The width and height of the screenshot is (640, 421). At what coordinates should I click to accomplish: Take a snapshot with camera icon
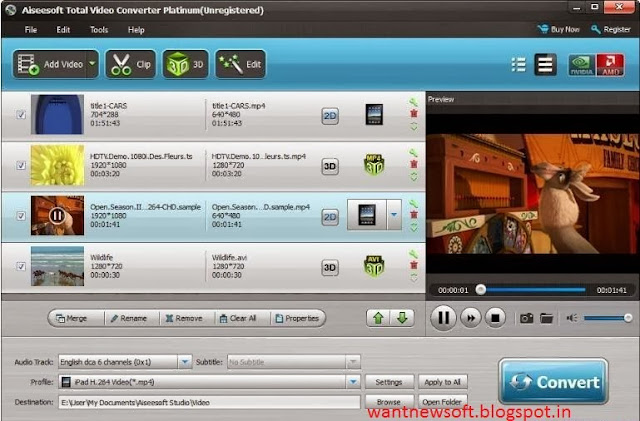coord(527,318)
